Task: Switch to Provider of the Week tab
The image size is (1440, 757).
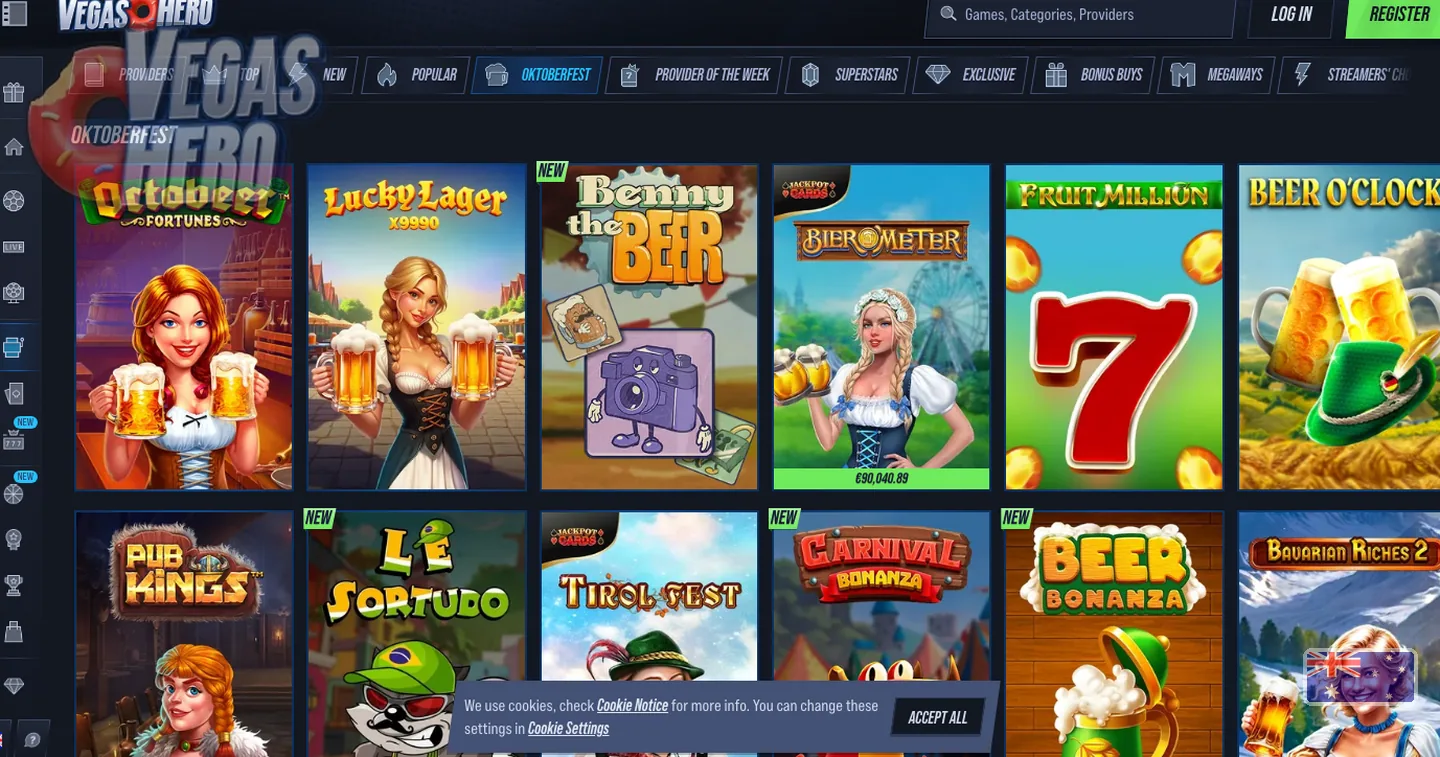Action: 694,75
